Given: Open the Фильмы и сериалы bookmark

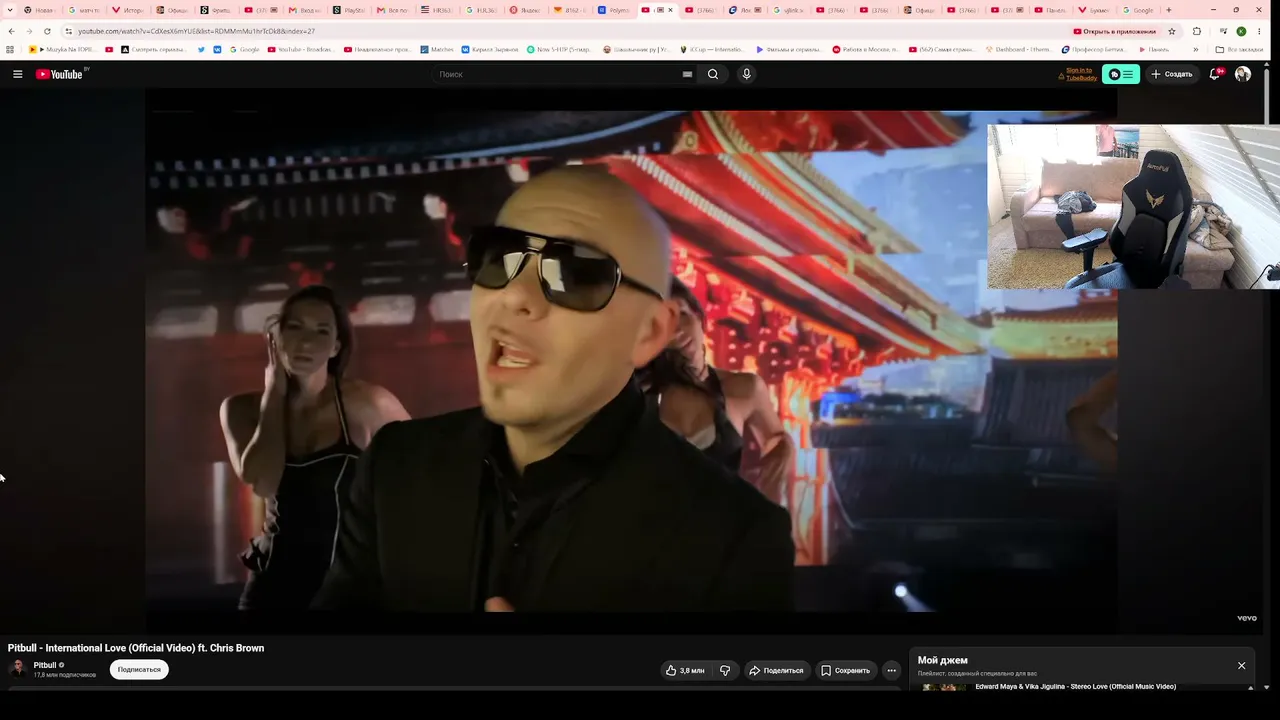Looking at the screenshot, I should pyautogui.click(x=789, y=49).
